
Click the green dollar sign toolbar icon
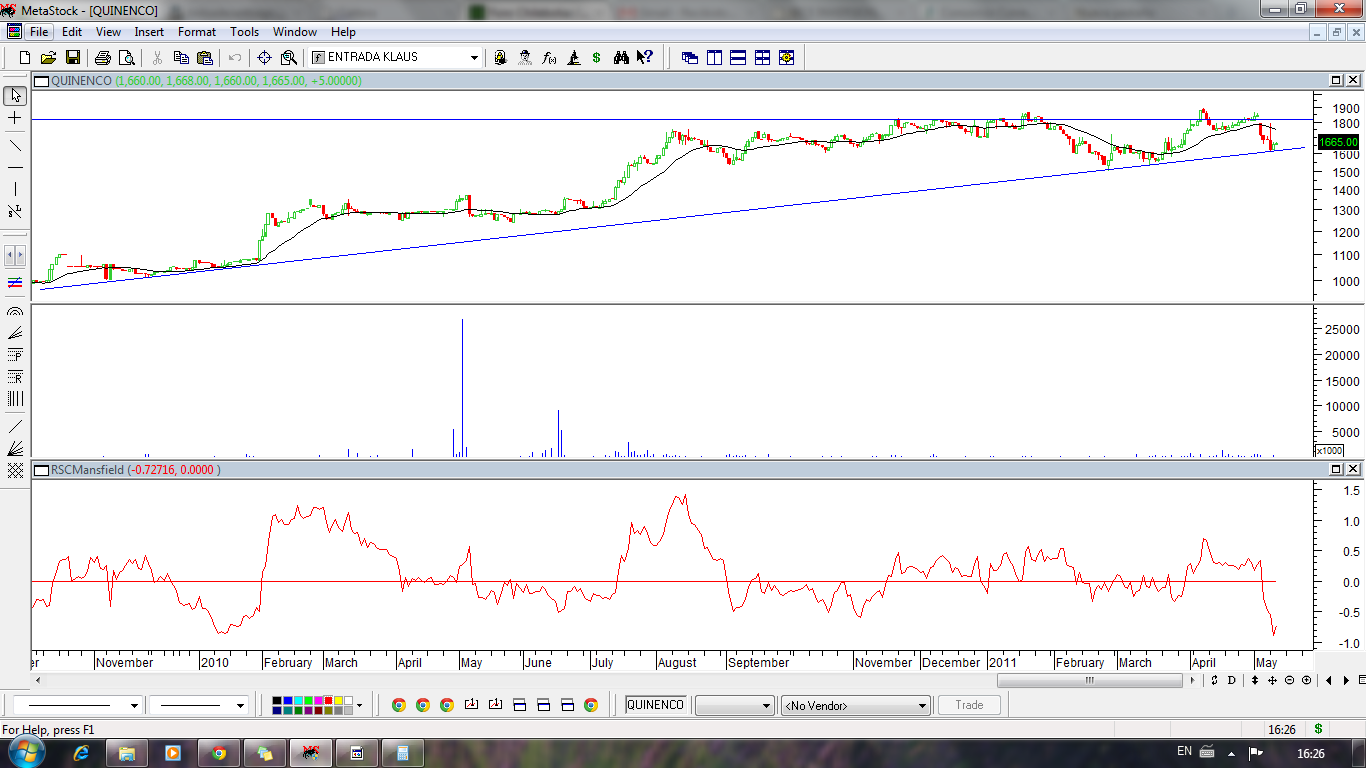tap(597, 58)
